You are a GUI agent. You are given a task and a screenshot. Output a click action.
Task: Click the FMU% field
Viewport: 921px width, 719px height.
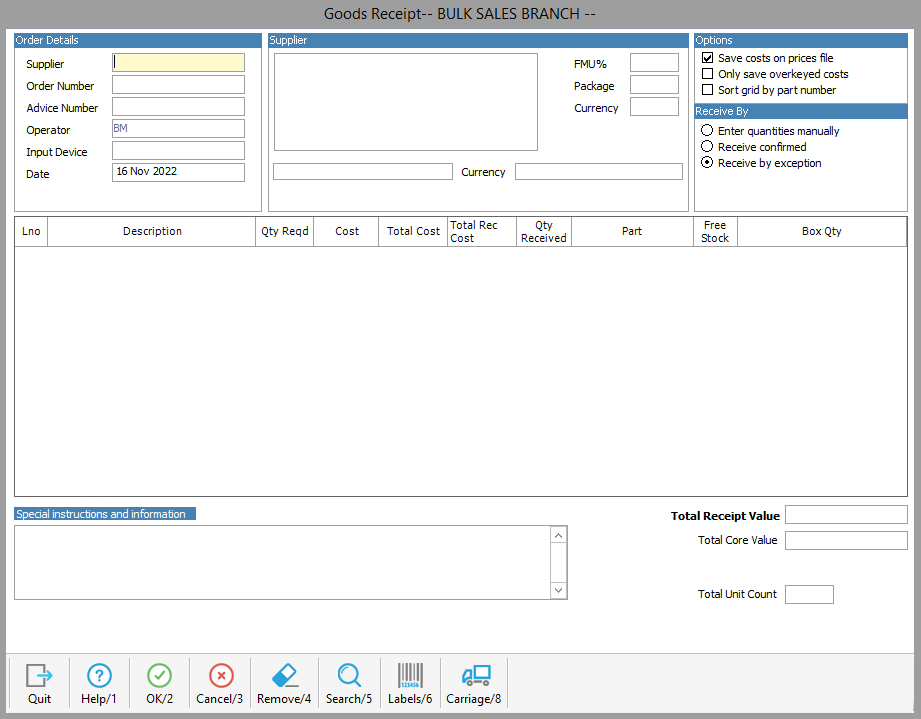click(654, 62)
